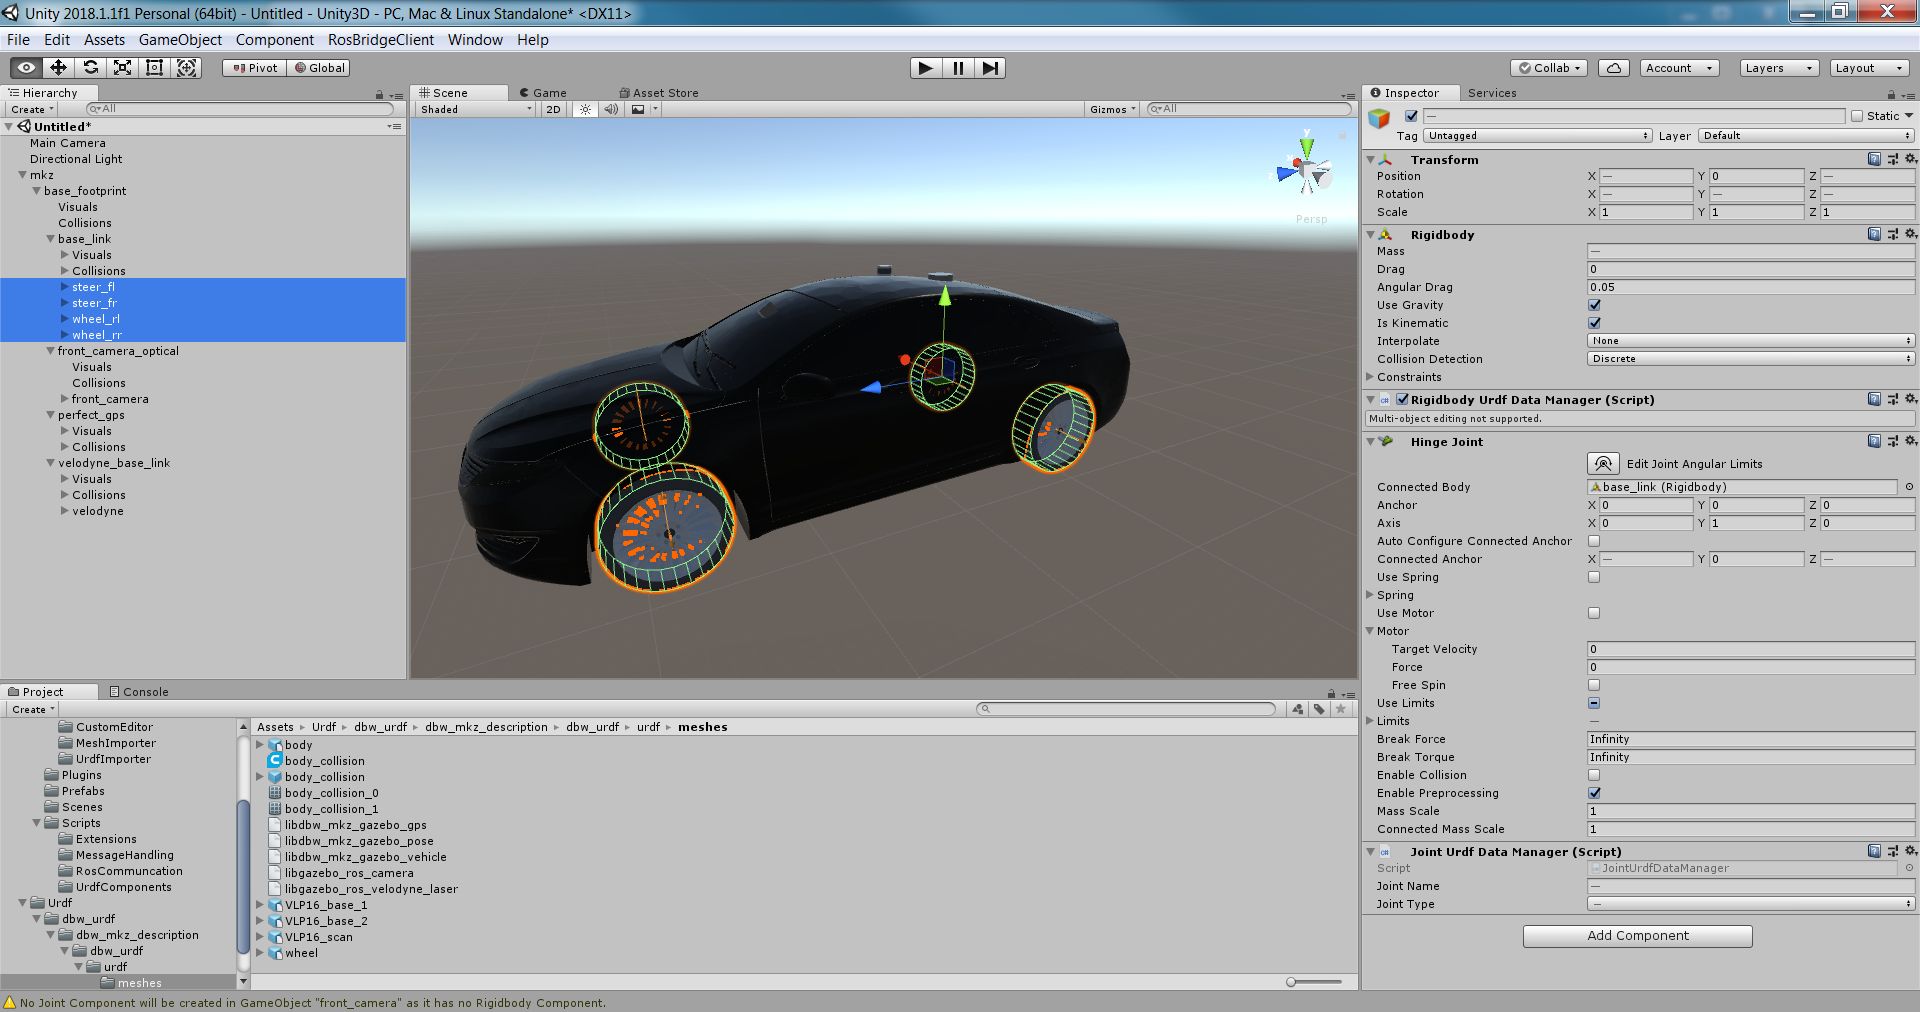The width and height of the screenshot is (1920, 1012).
Task: Uncheck Enable Preprocessing in Hinge Joint
Action: [1595, 793]
